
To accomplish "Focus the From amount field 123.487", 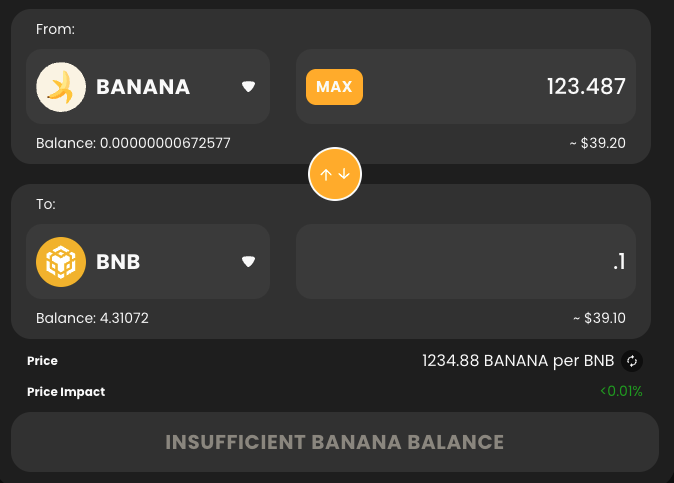I will pyautogui.click(x=466, y=87).
